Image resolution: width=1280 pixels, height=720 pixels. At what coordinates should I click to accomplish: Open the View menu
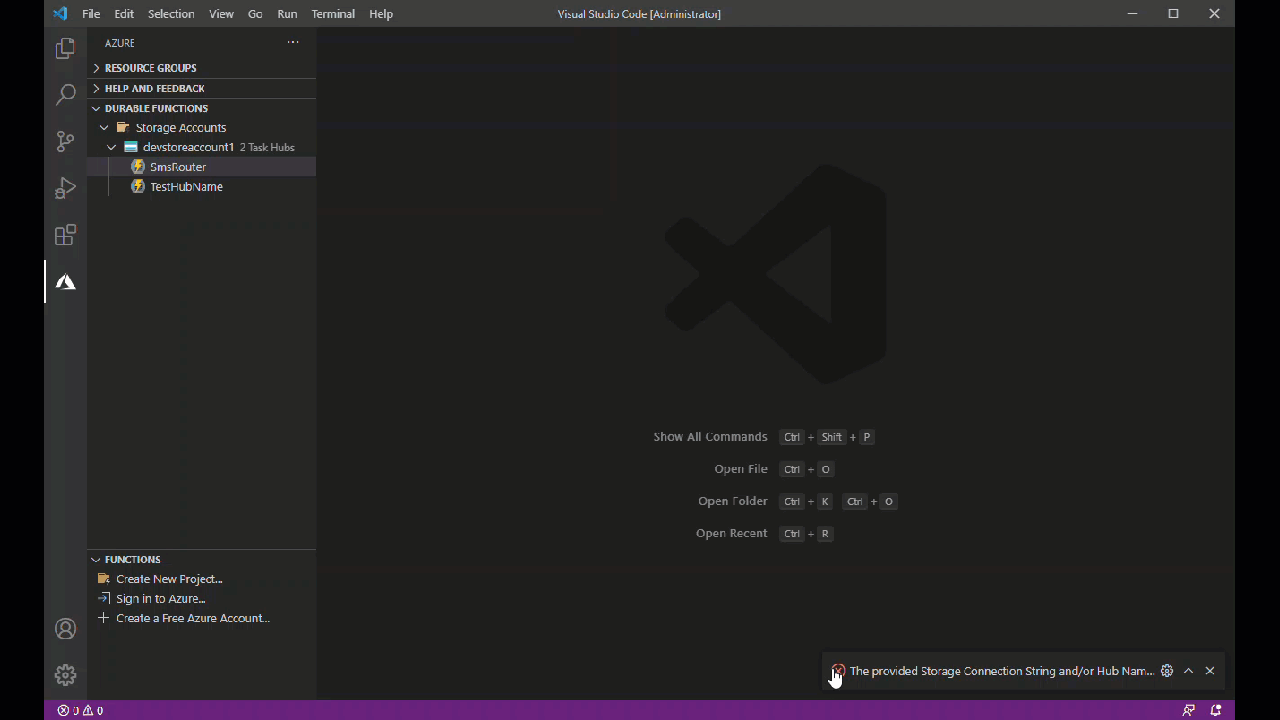(x=221, y=14)
